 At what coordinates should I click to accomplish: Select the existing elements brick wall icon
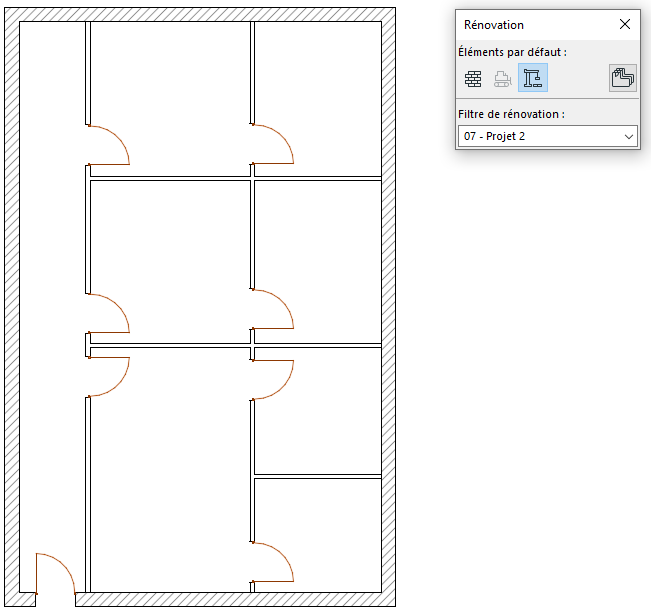(474, 78)
